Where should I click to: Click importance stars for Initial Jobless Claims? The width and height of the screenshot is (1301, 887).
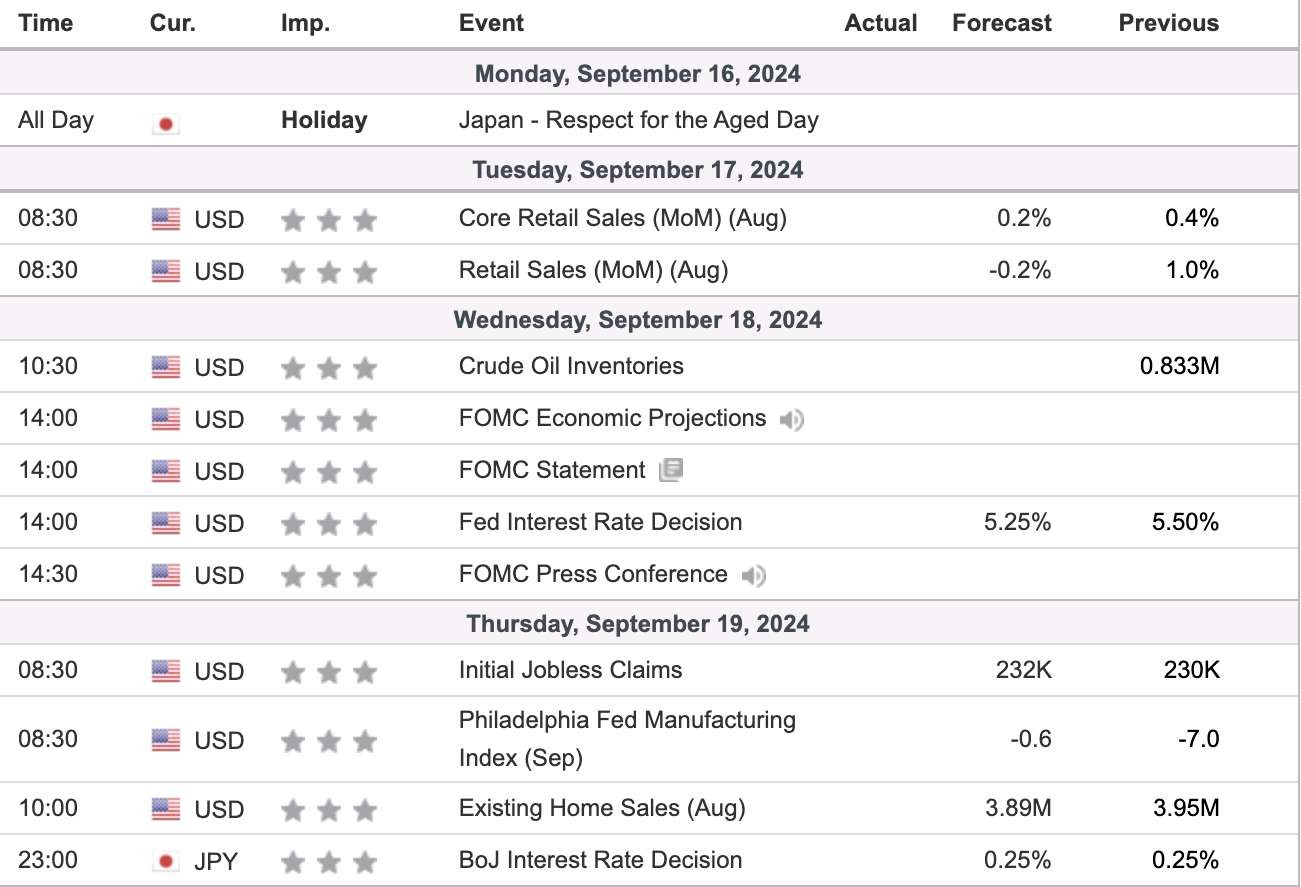click(x=329, y=672)
